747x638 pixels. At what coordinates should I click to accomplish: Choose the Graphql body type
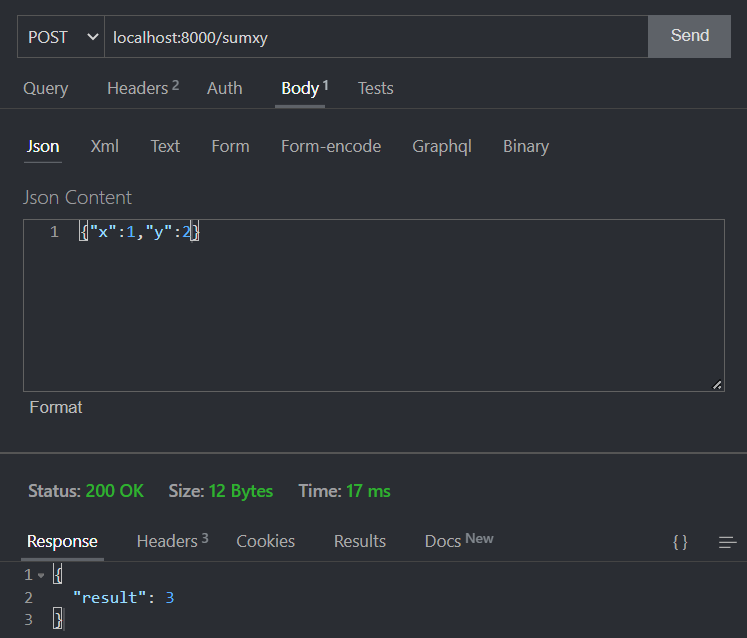pyautogui.click(x=442, y=146)
